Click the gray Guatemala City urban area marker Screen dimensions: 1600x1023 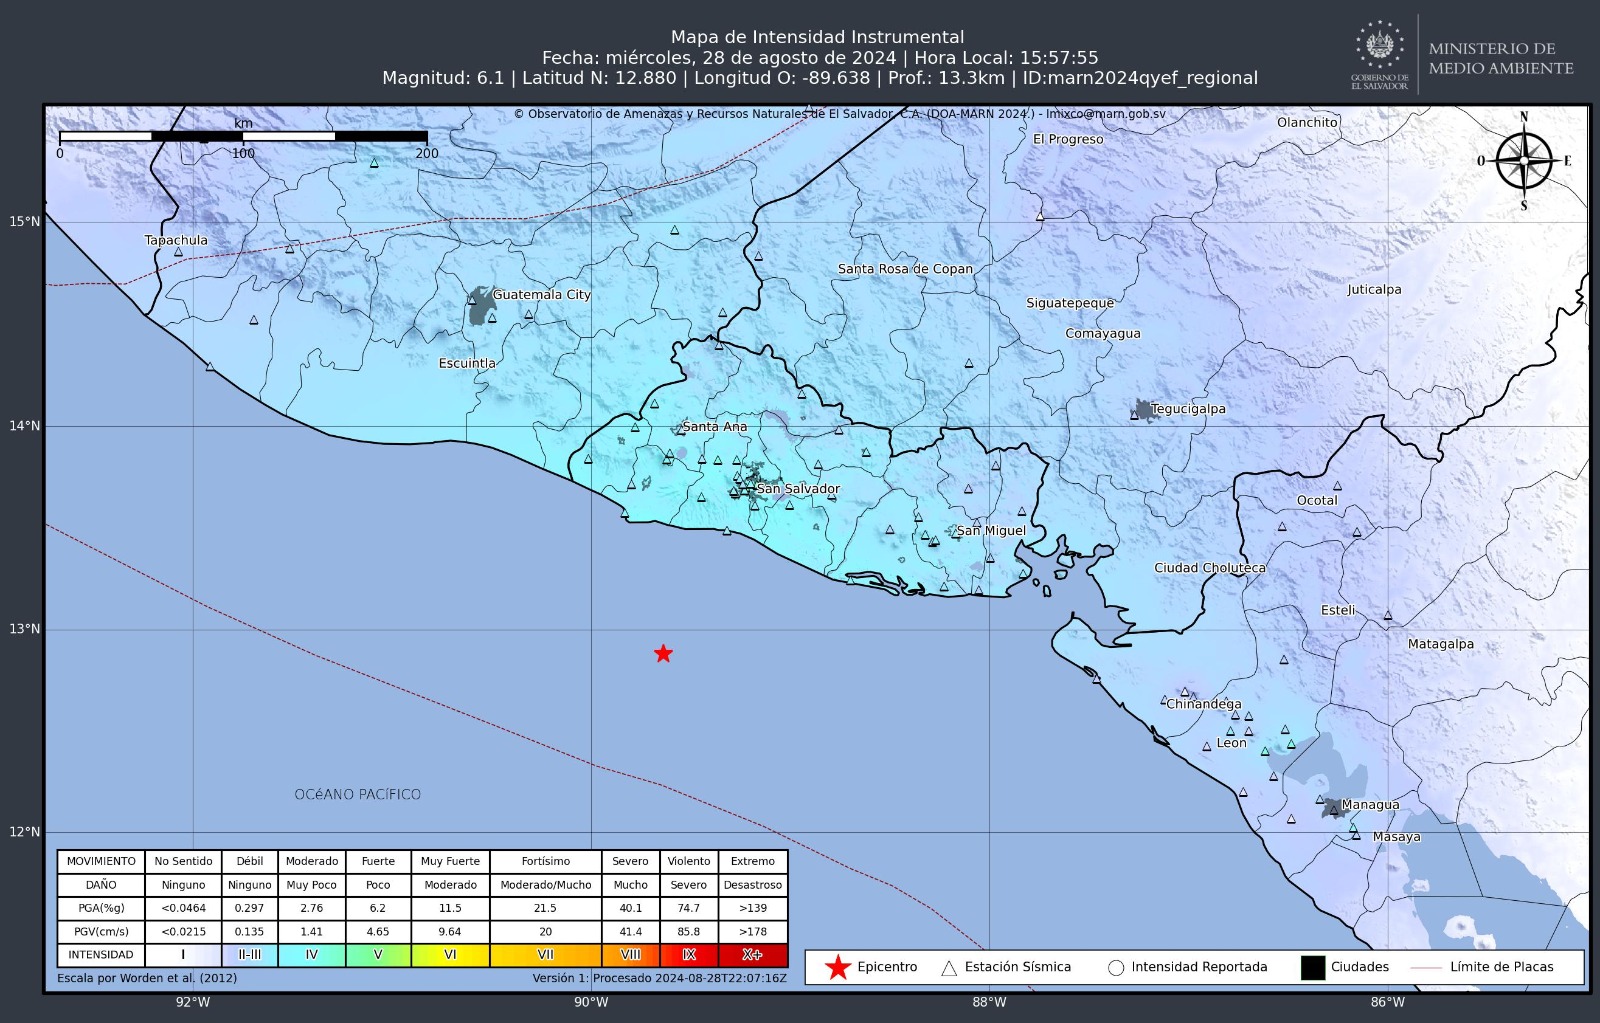pos(480,306)
